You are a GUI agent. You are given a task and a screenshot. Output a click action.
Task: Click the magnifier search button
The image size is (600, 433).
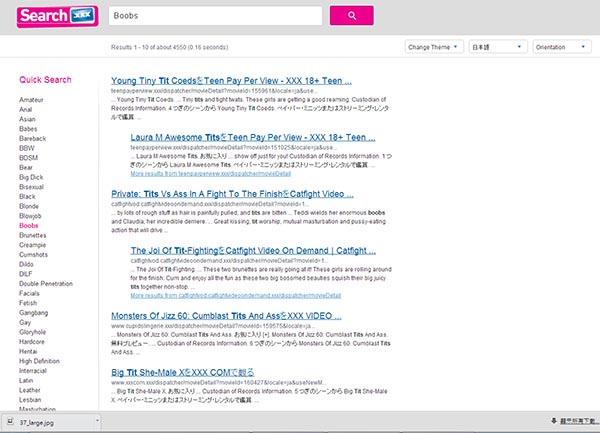coord(351,16)
